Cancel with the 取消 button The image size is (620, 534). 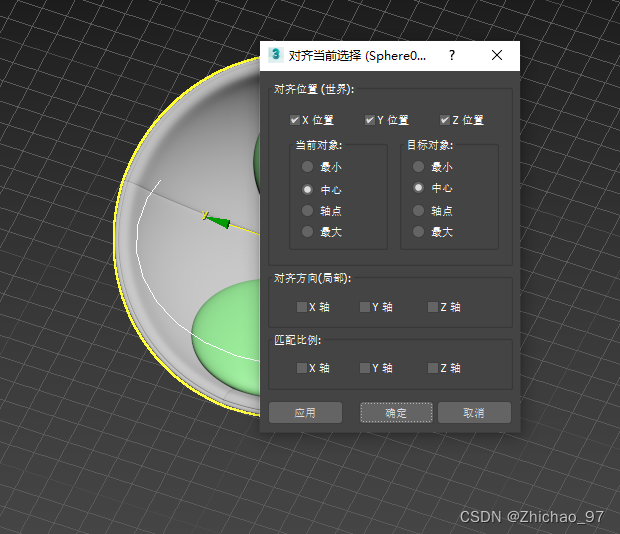(x=474, y=413)
